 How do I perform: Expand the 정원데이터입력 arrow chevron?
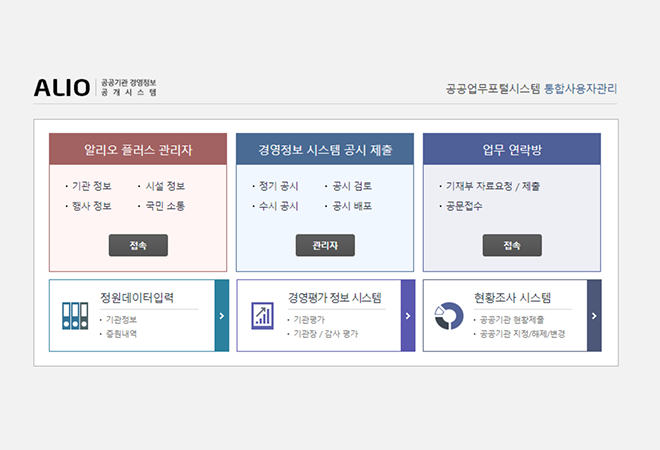tap(221, 316)
